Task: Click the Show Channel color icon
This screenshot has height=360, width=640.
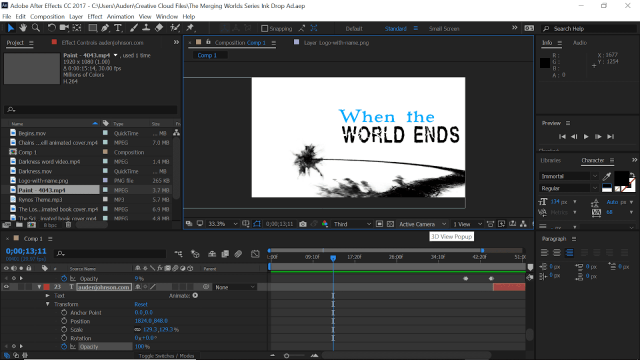Action: point(325,224)
